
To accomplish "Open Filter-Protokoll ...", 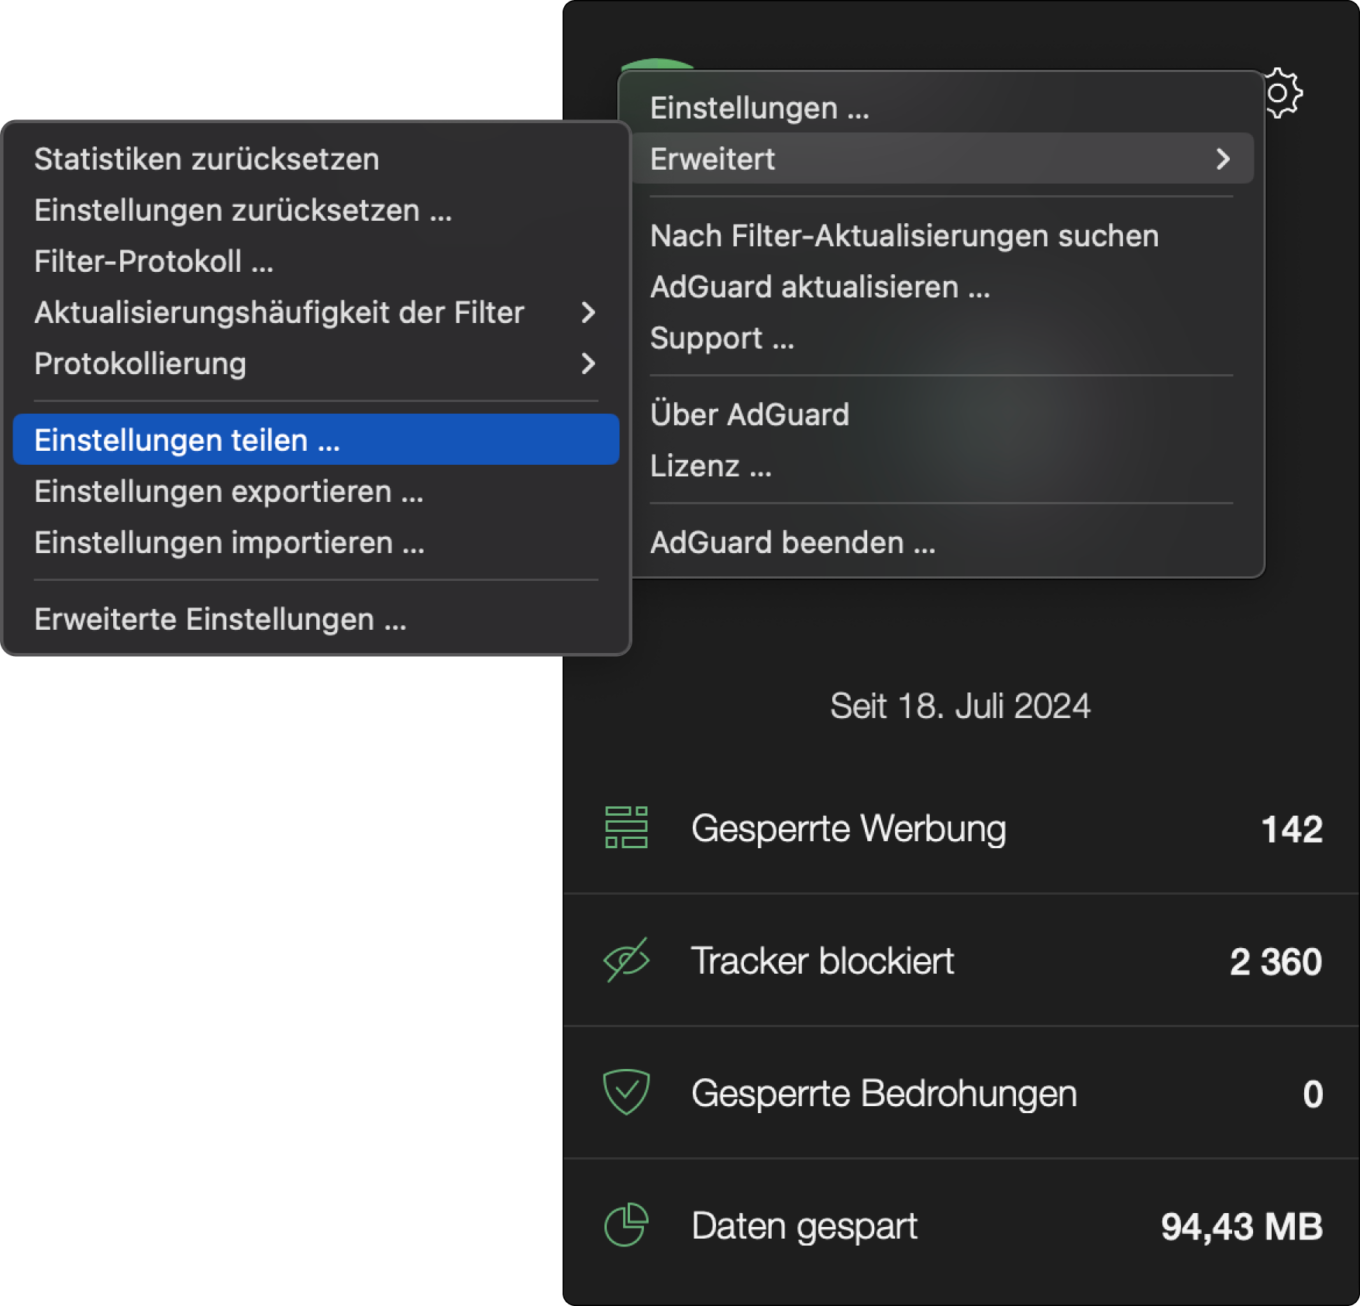I will coord(316,262).
